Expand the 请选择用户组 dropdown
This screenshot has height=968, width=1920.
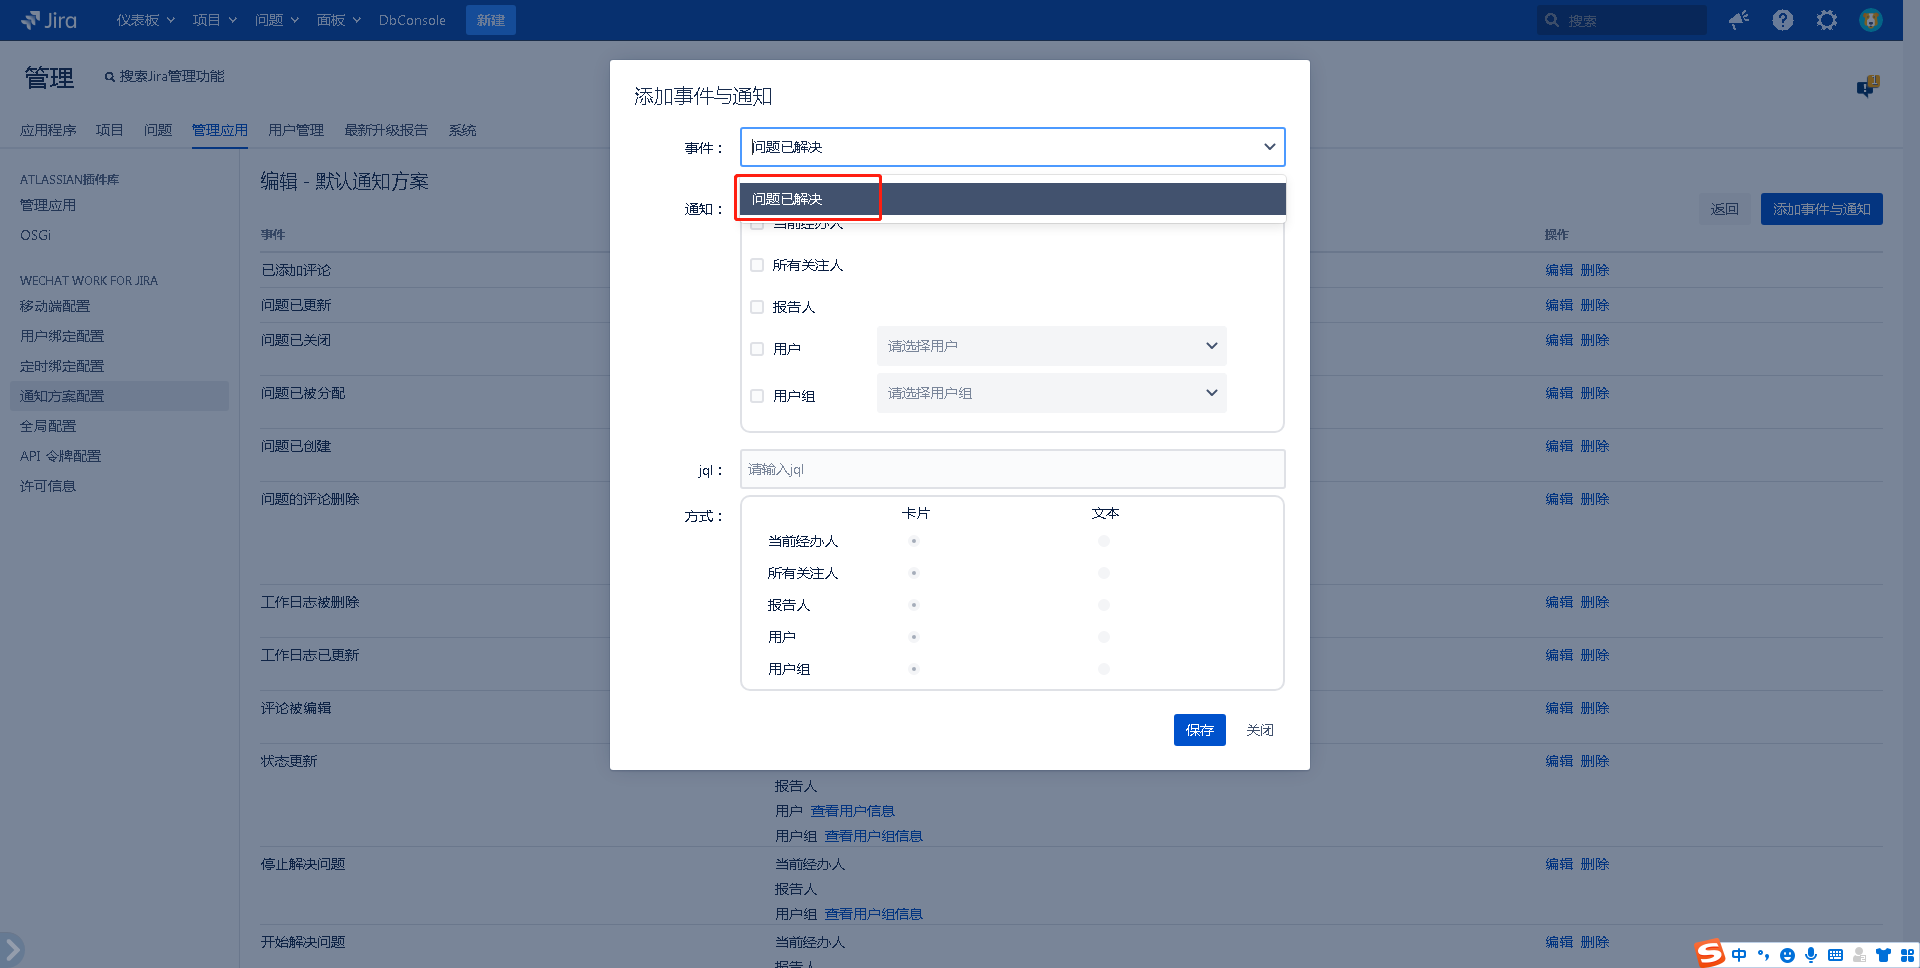1051,393
